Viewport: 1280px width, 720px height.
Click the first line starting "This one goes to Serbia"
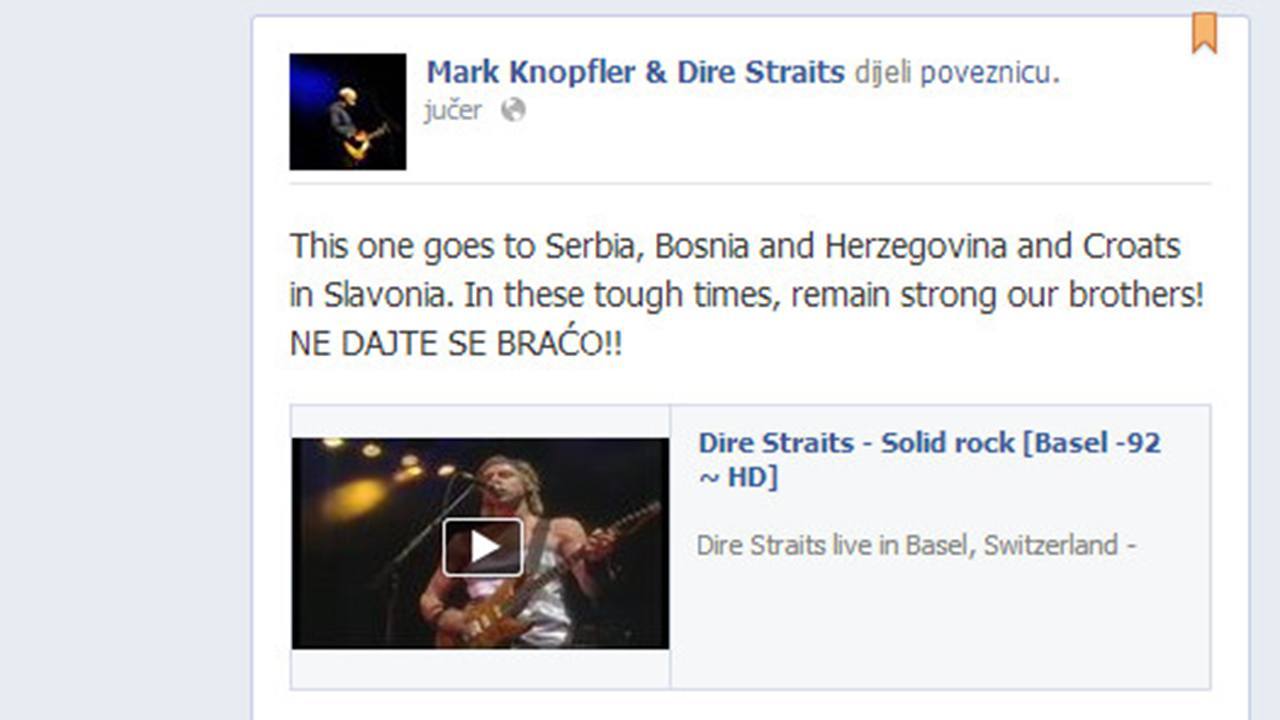(735, 246)
